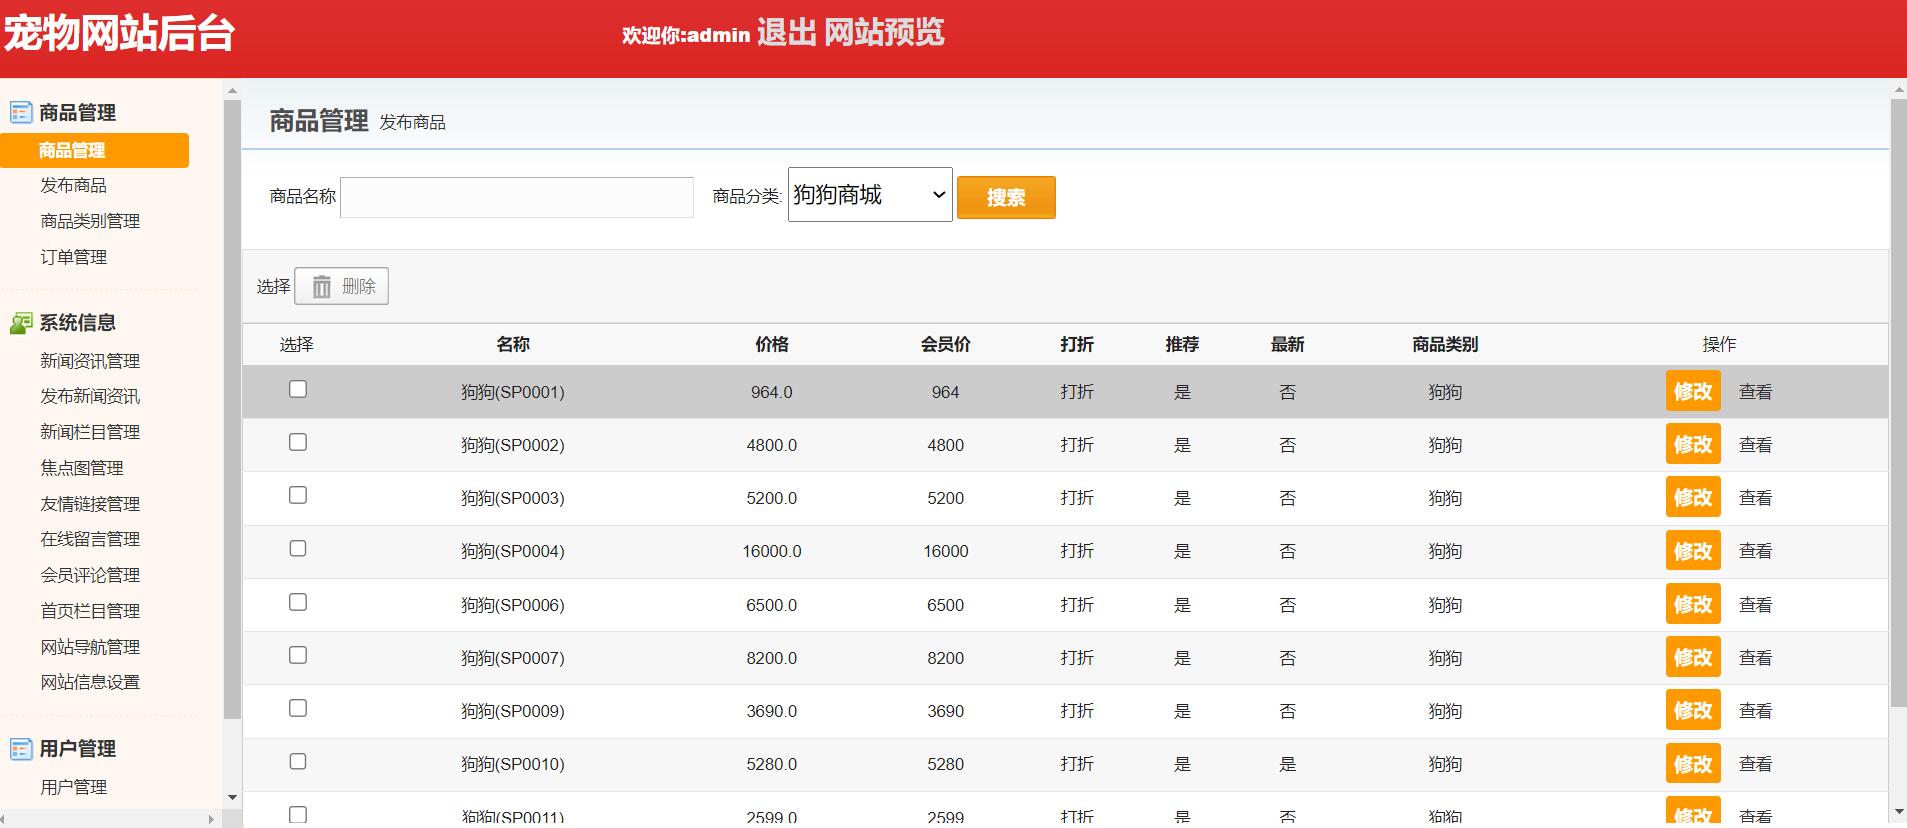1907x828 pixels.
Task: Open 商品类别管理 sidebar item
Action: click(x=90, y=221)
